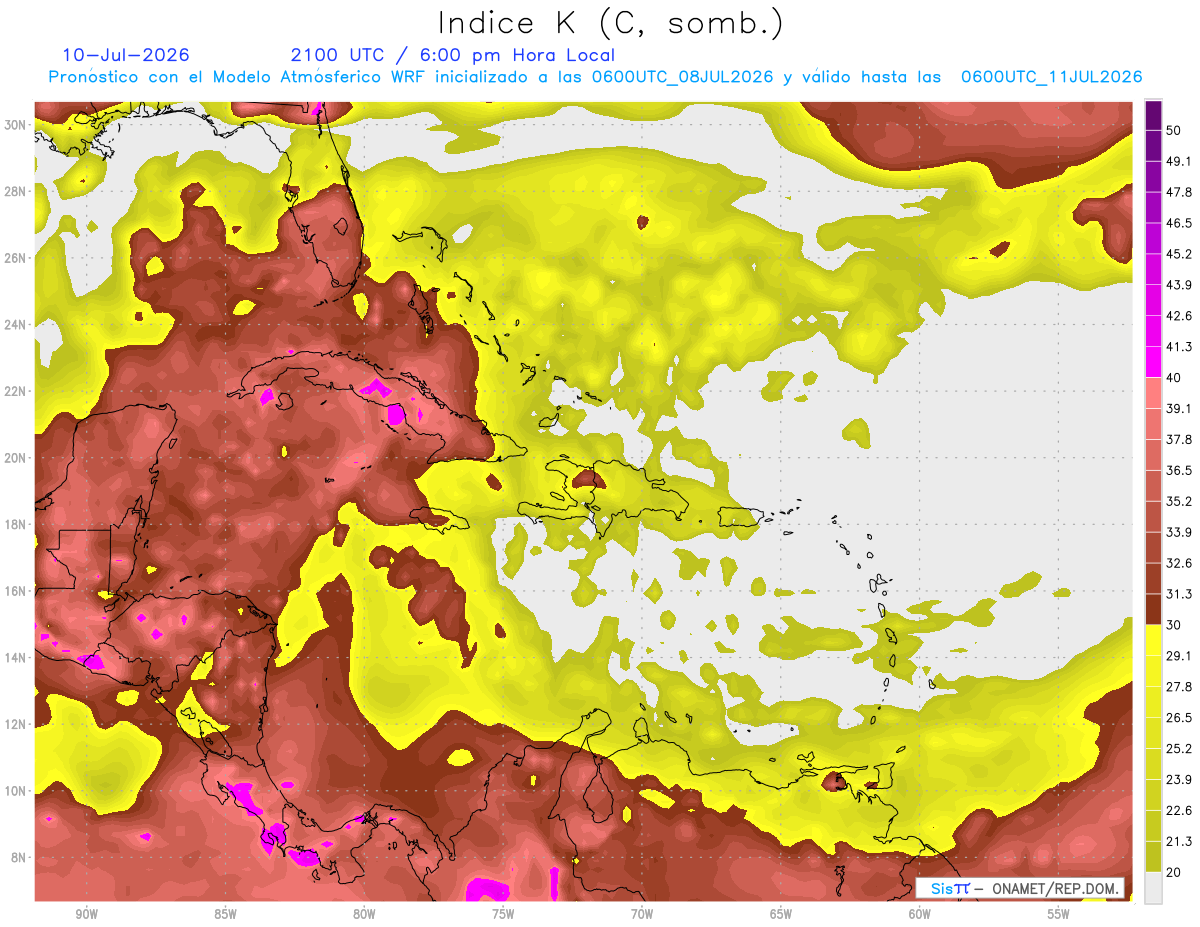Click the 75W longitude label
This screenshot has width=1200, height=927.
(503, 914)
